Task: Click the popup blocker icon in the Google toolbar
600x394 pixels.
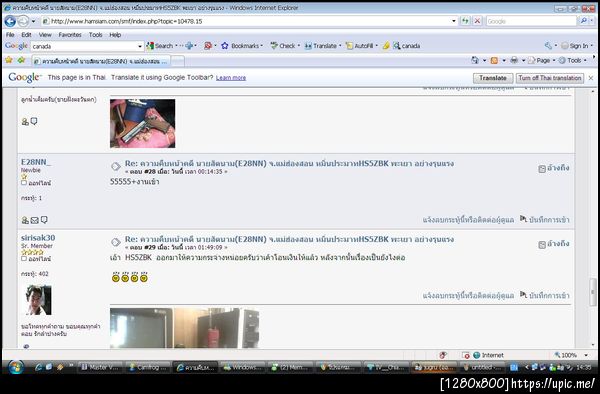Action: [x=208, y=46]
